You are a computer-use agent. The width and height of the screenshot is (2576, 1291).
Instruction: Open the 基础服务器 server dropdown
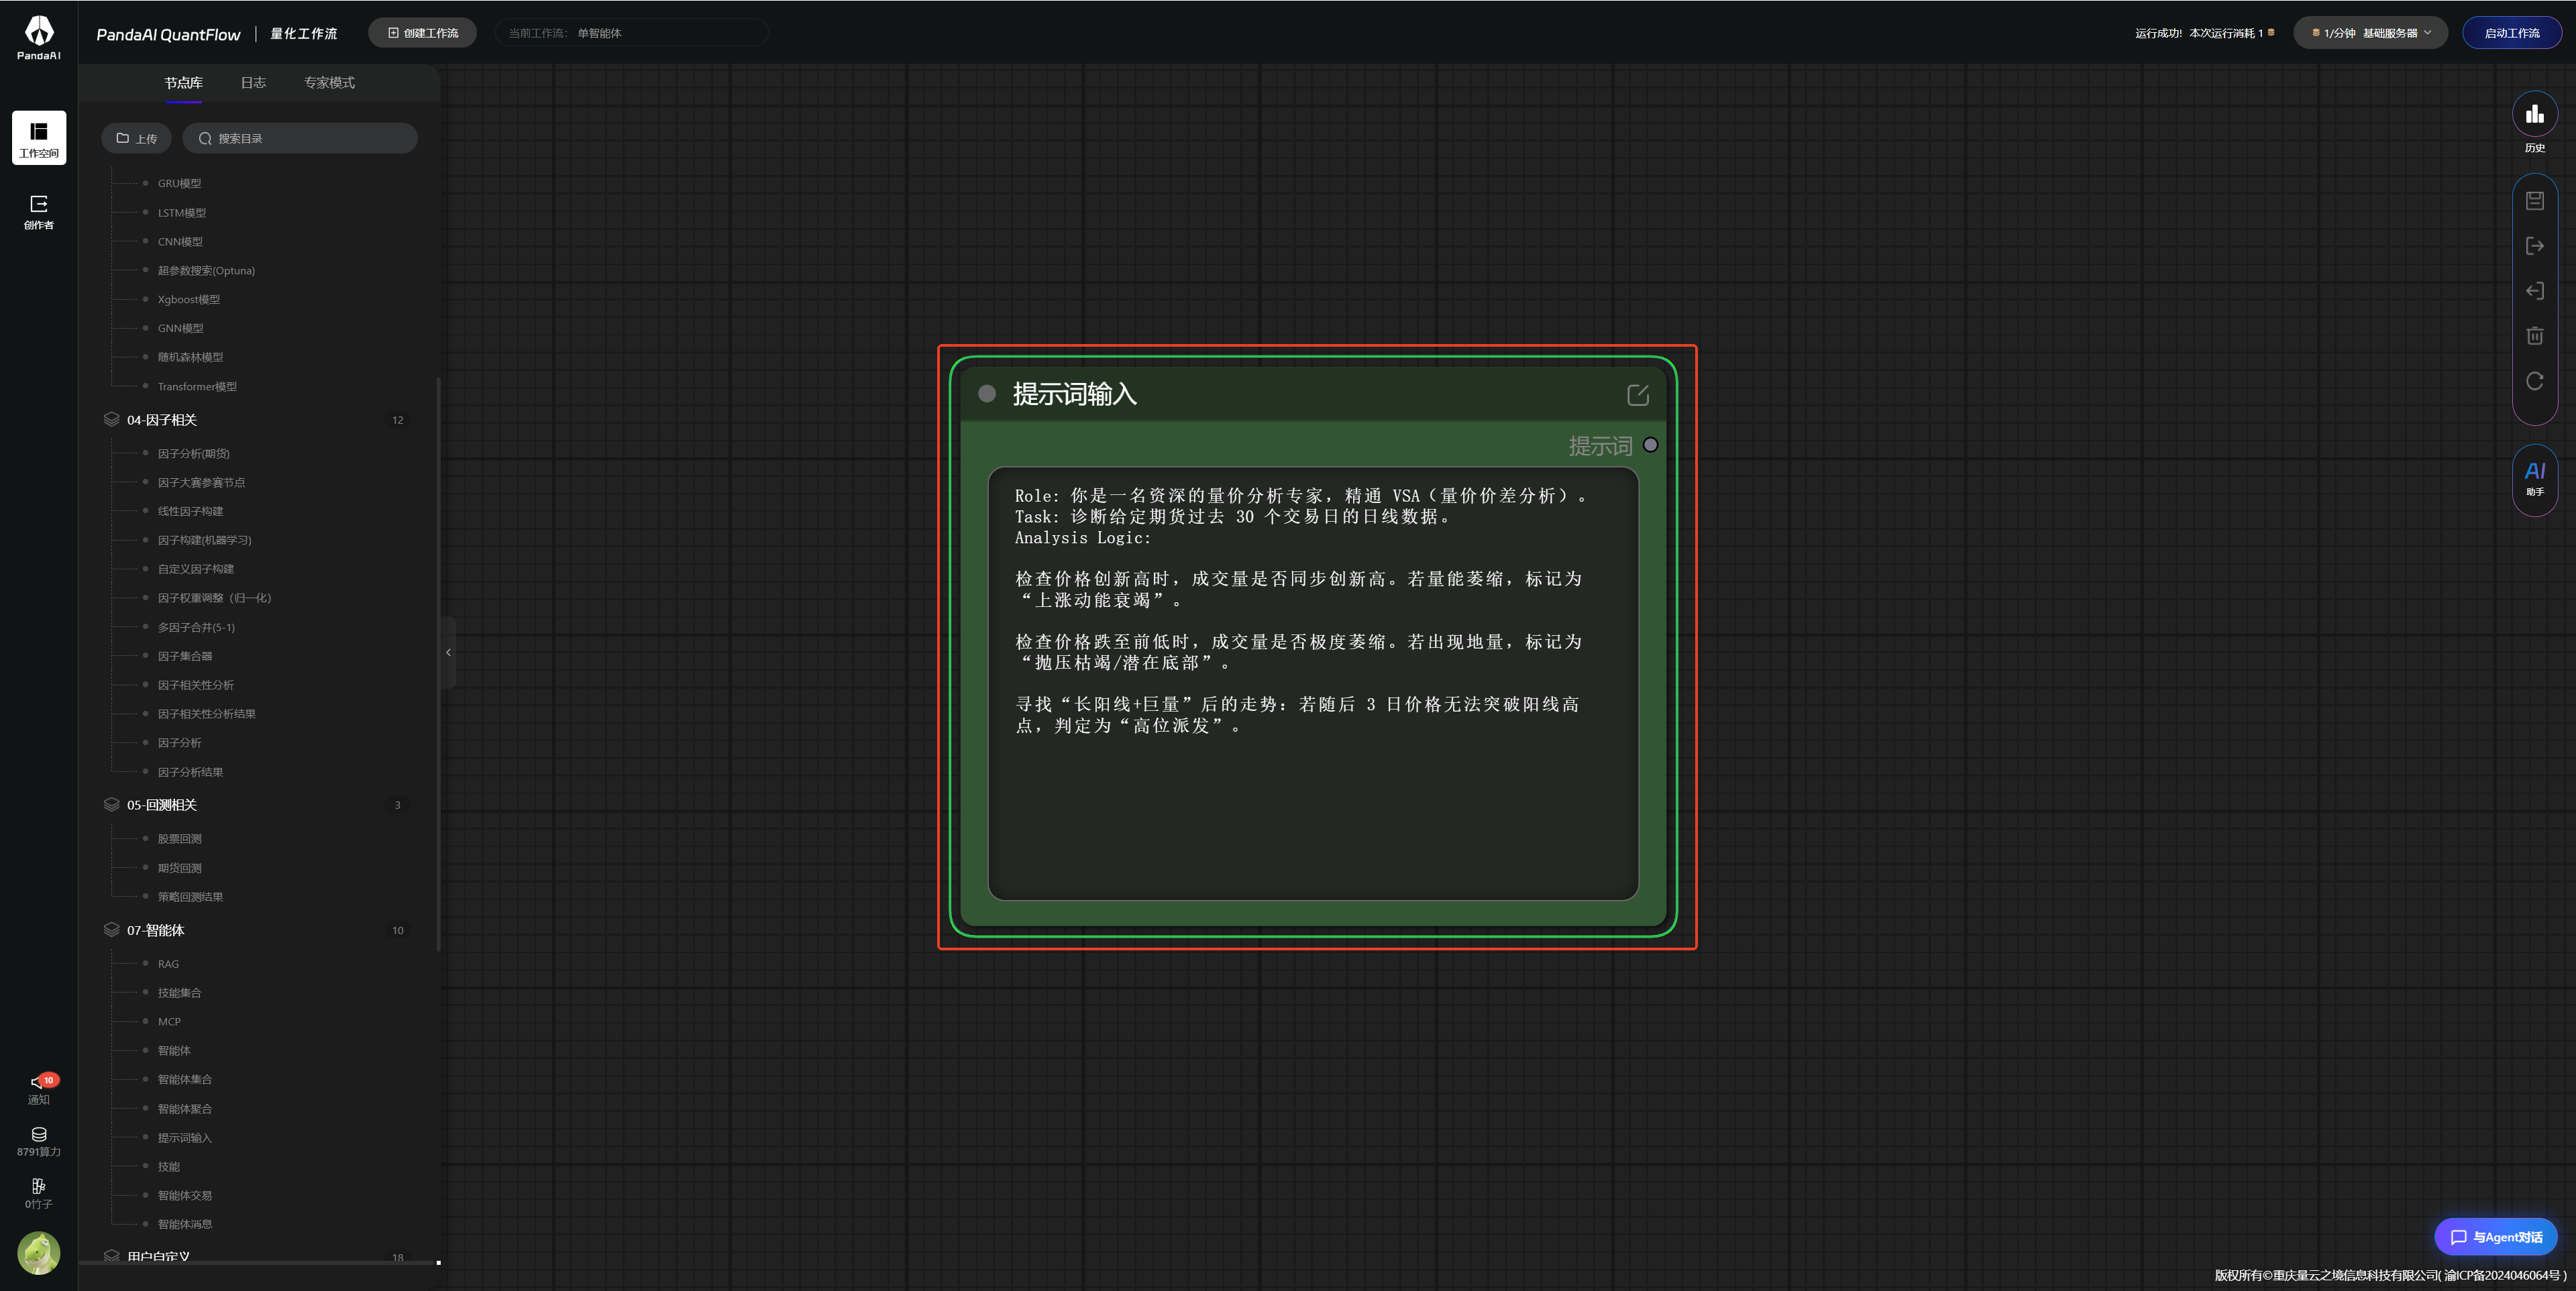(x=2371, y=33)
